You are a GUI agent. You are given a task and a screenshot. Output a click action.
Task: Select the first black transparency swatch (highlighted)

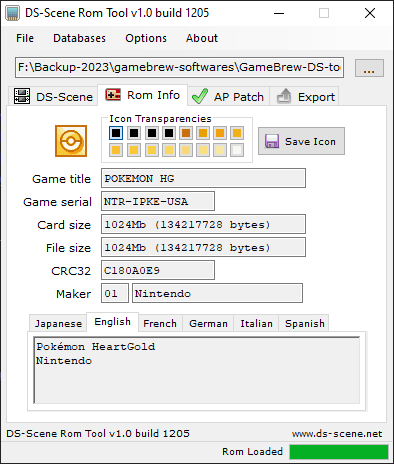click(x=116, y=133)
